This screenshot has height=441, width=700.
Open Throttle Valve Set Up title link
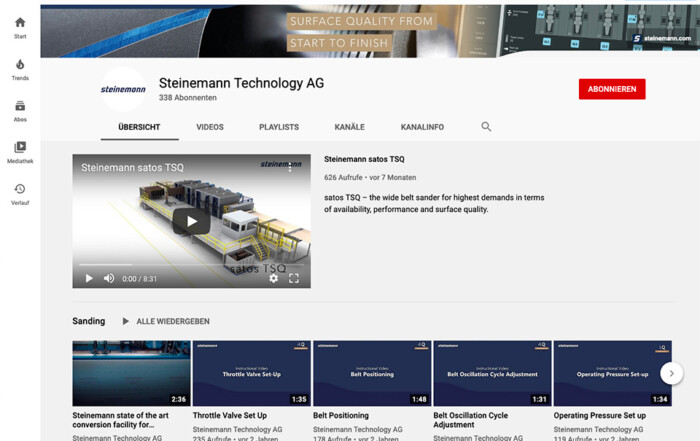click(x=230, y=416)
